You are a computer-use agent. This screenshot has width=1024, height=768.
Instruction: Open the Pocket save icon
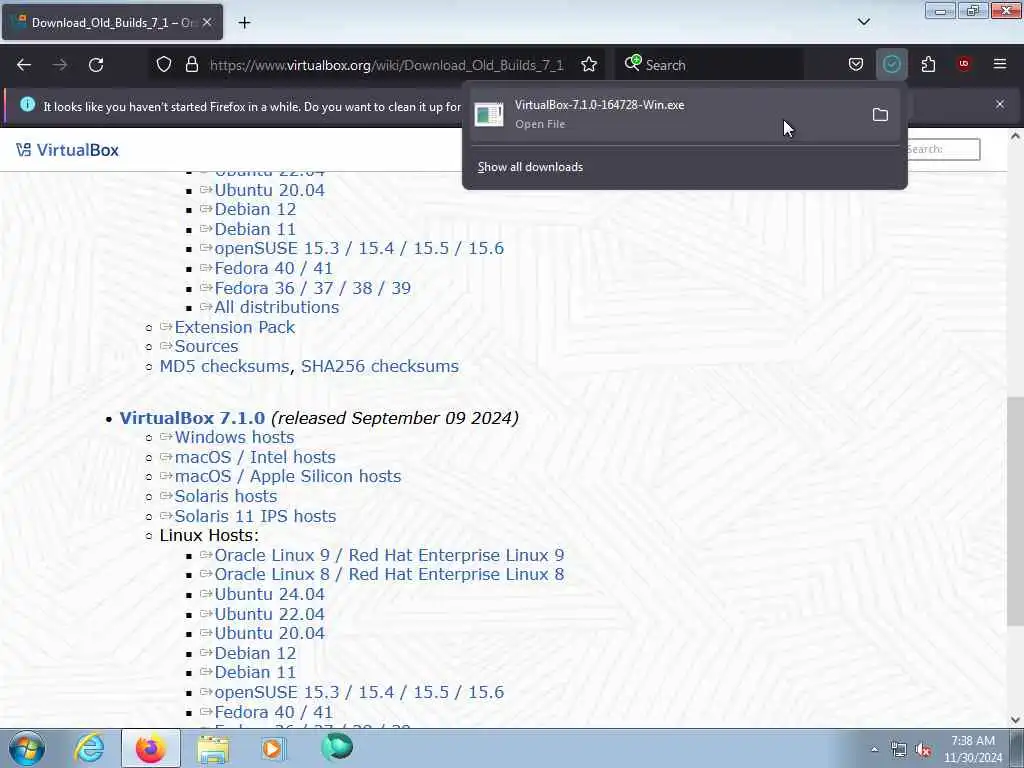[856, 64]
